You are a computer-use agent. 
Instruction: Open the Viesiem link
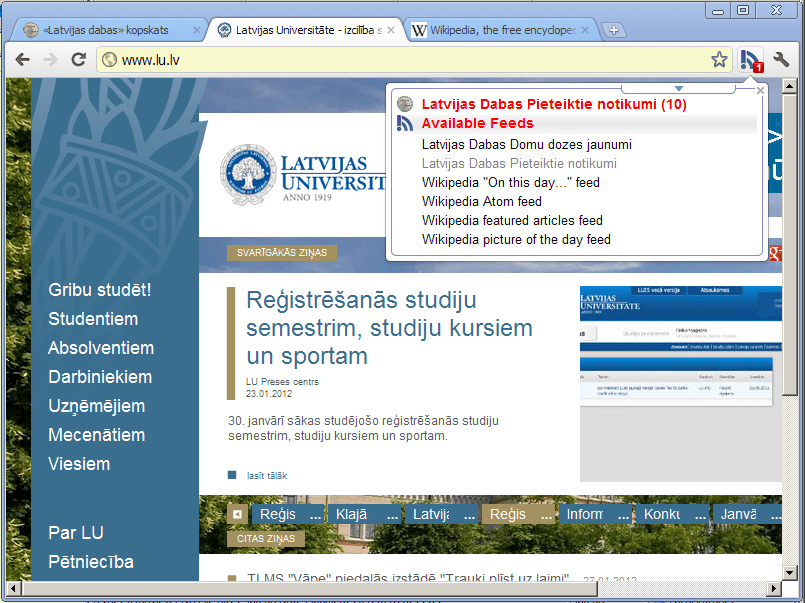tap(79, 464)
